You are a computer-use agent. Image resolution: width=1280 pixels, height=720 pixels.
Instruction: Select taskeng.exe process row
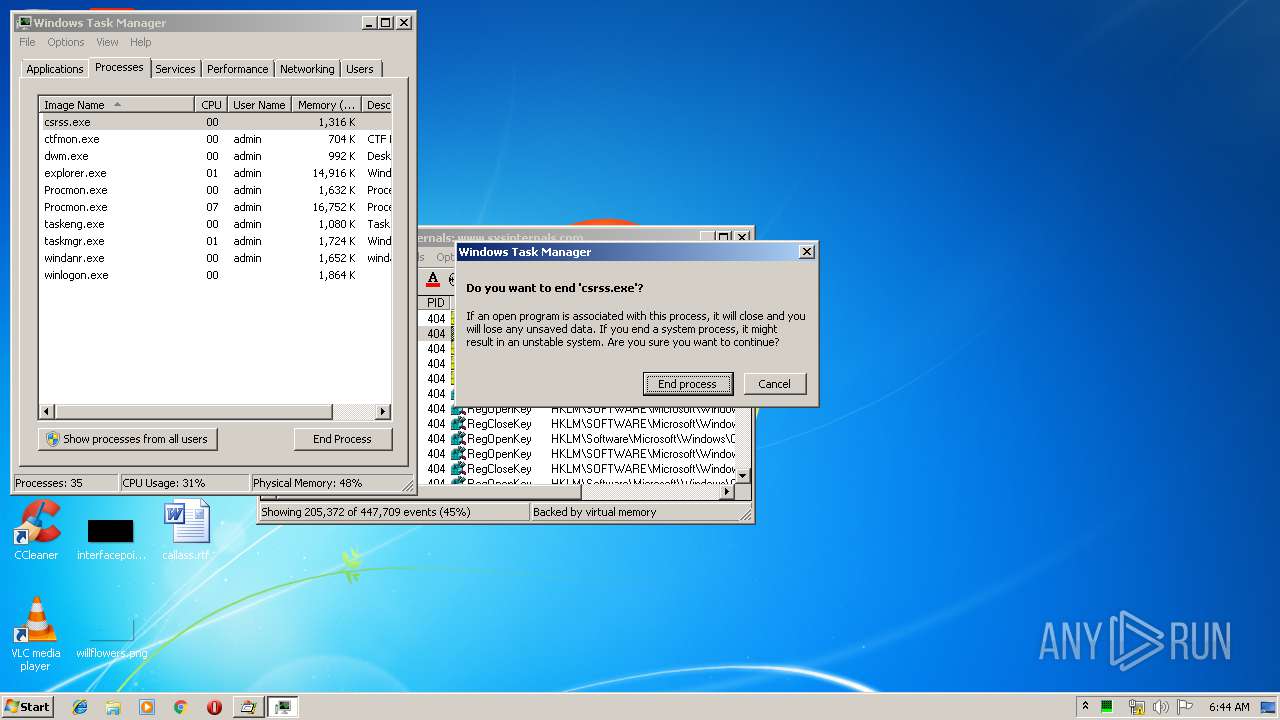[x=216, y=224]
